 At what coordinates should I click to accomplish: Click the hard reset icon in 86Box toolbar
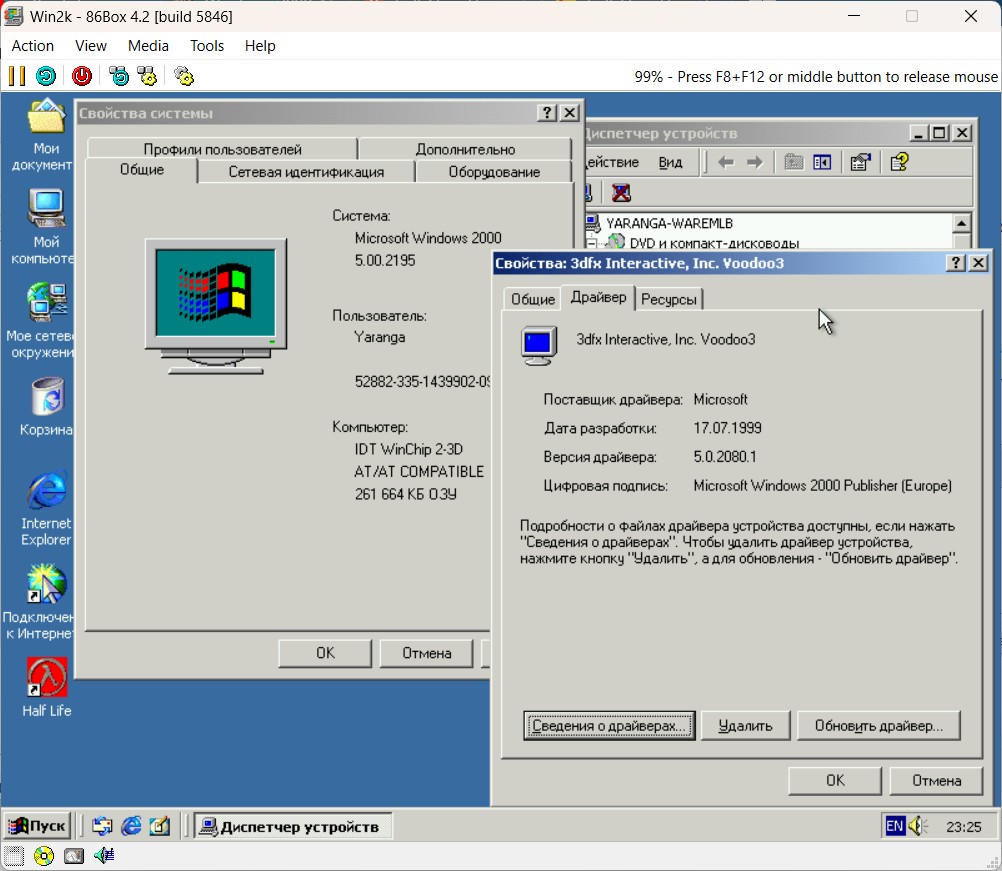coord(46,76)
